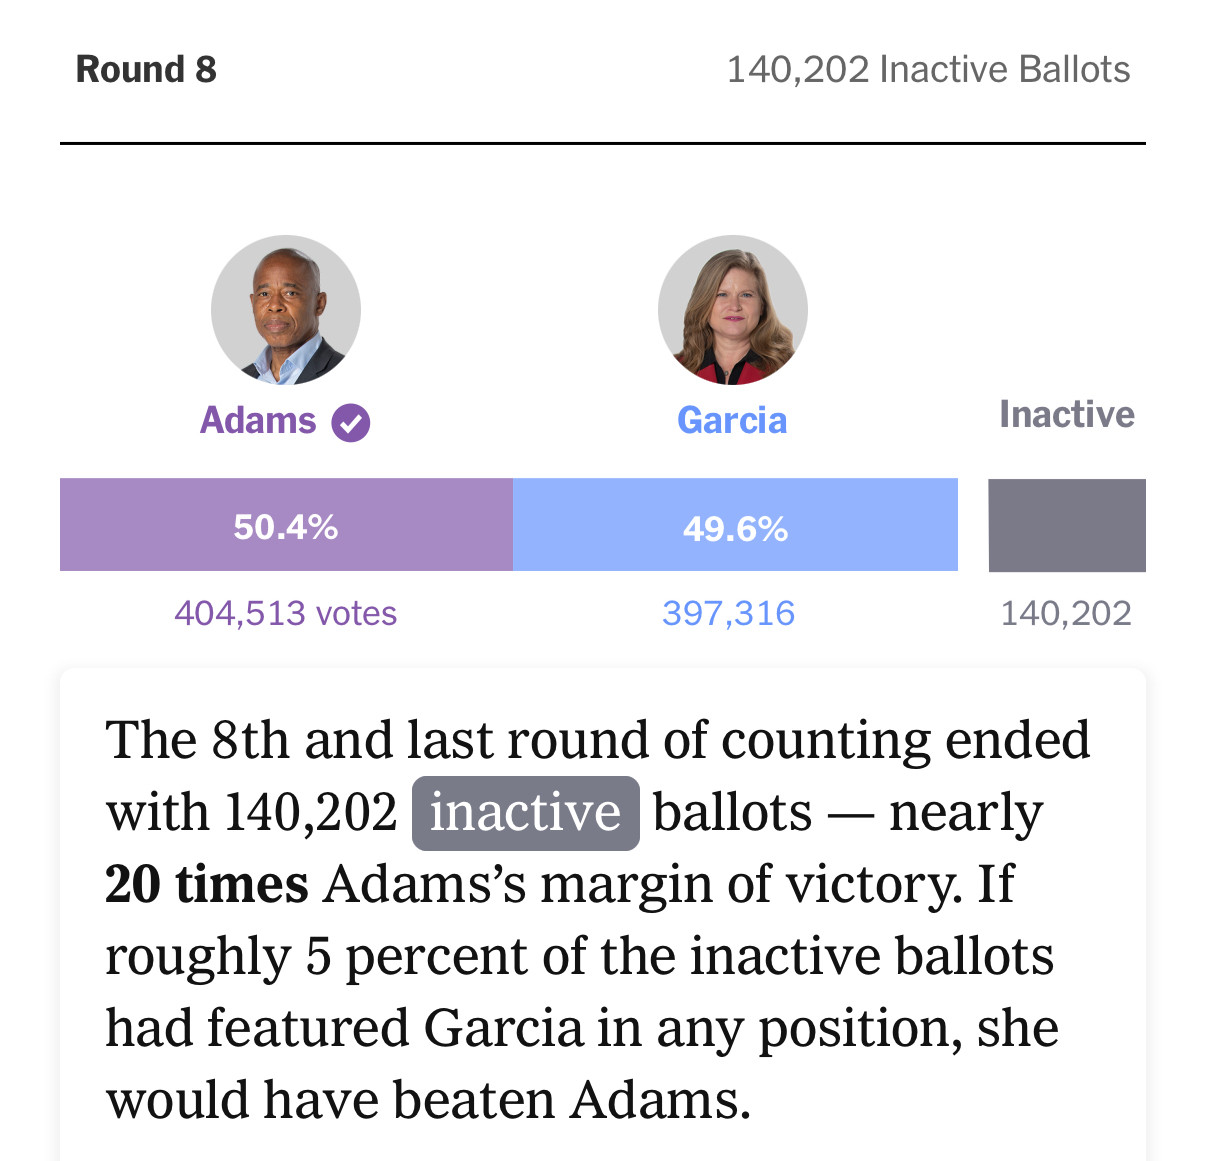
Task: Click the highlighted 'inactive' tag in the paragraph
Action: tap(526, 813)
